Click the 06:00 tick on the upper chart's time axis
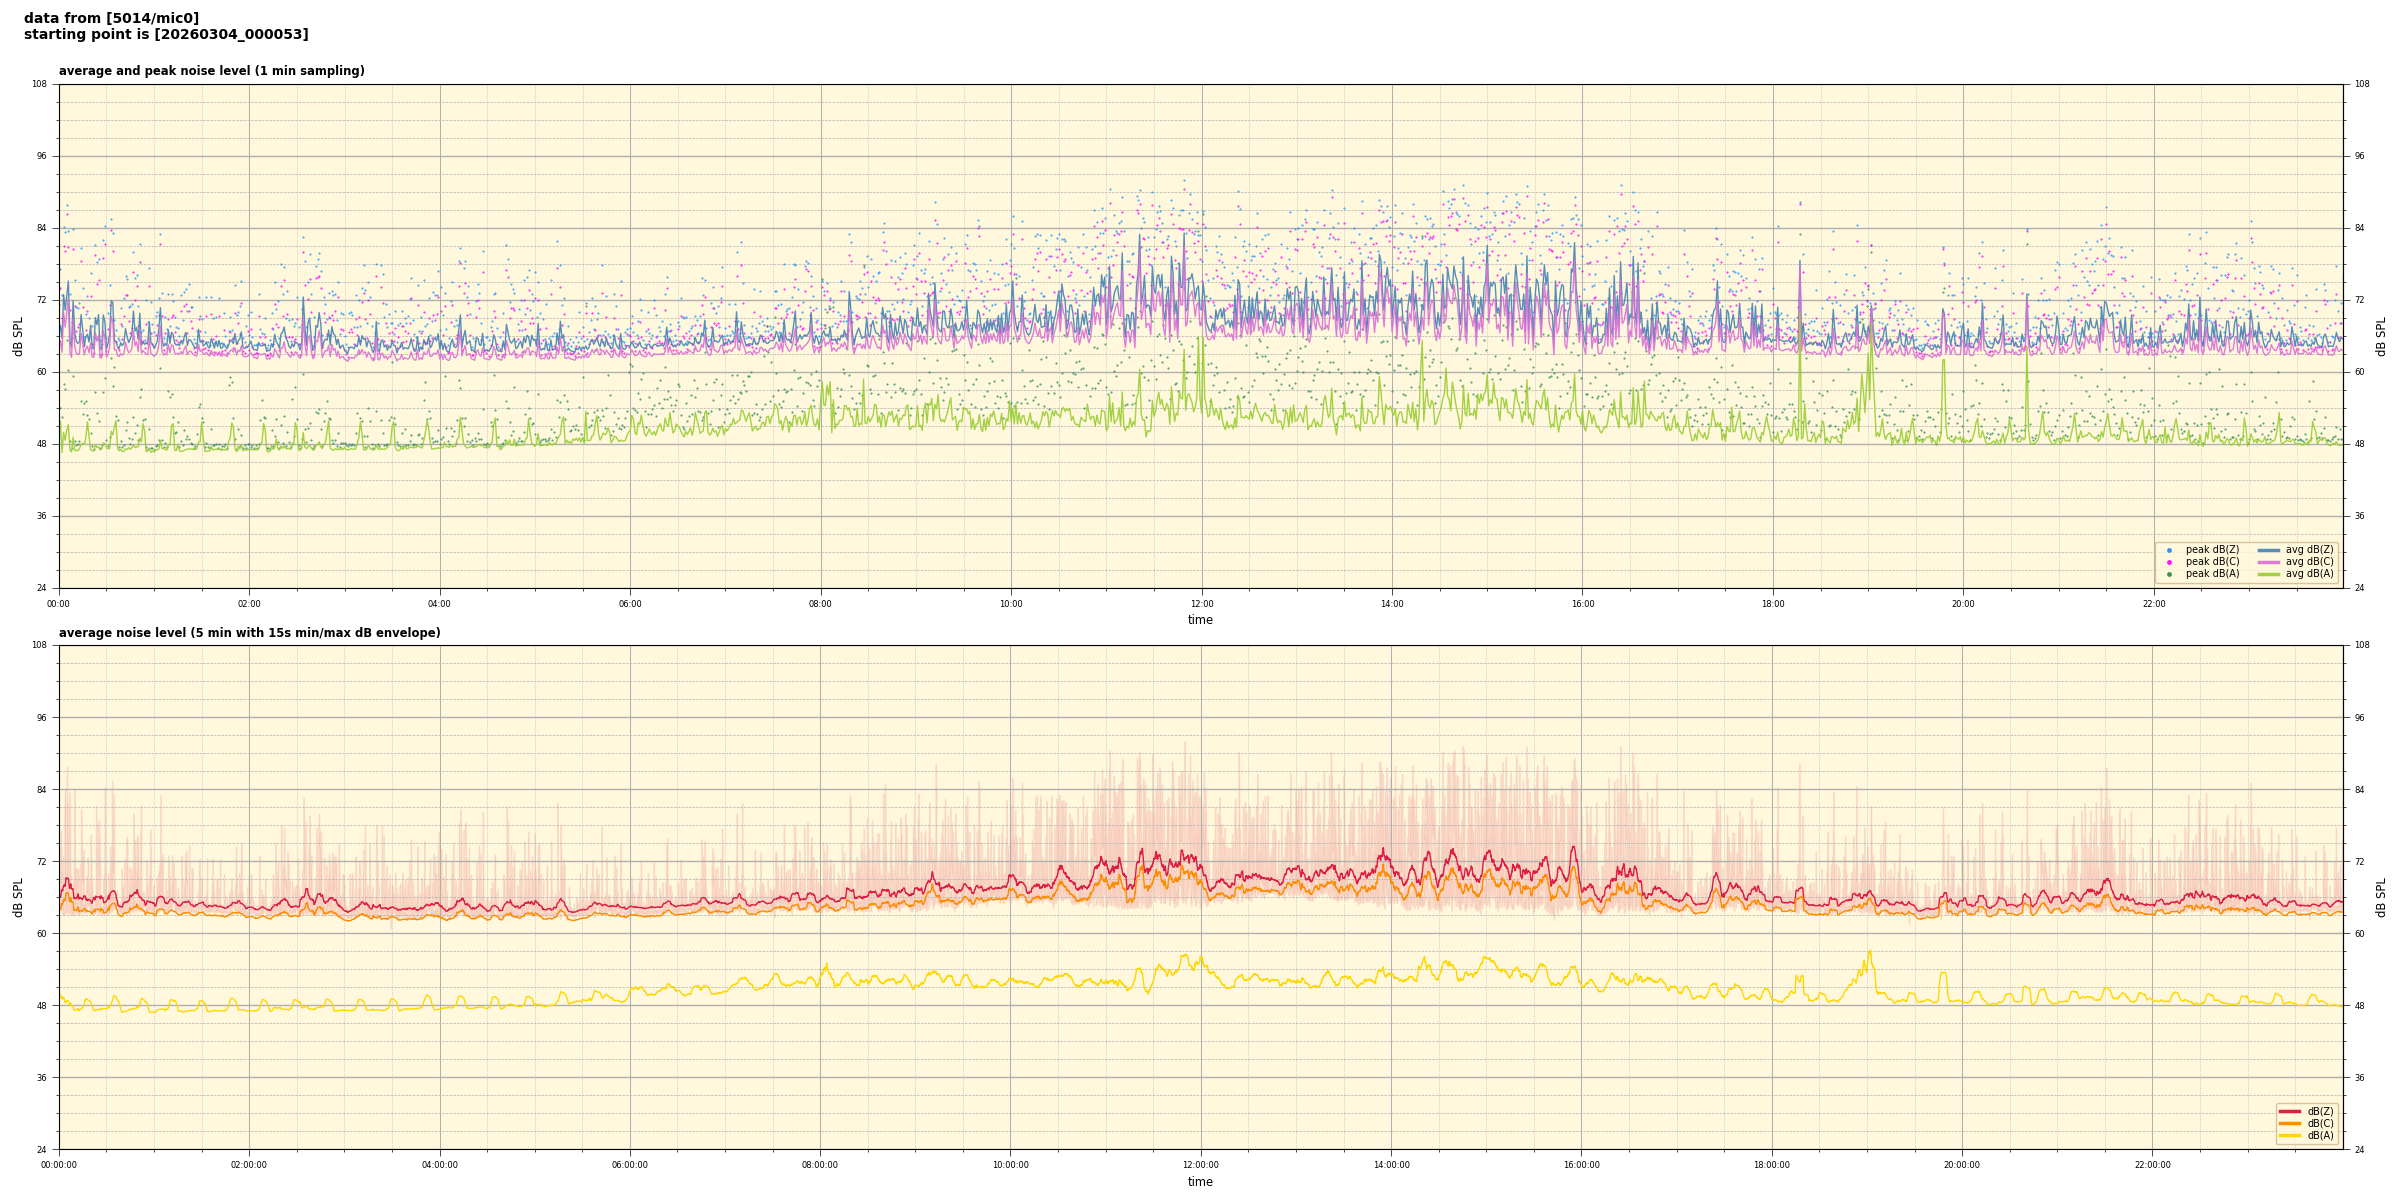The height and width of the screenshot is (1200, 2400). click(630, 604)
